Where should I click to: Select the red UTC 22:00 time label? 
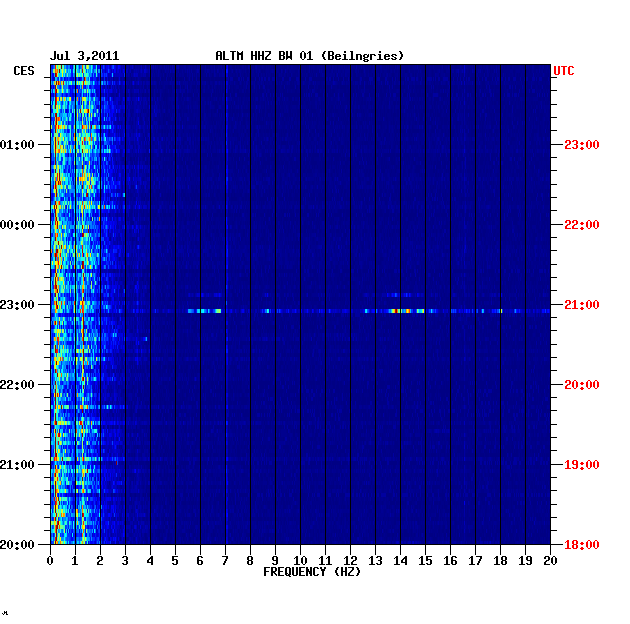(x=582, y=225)
